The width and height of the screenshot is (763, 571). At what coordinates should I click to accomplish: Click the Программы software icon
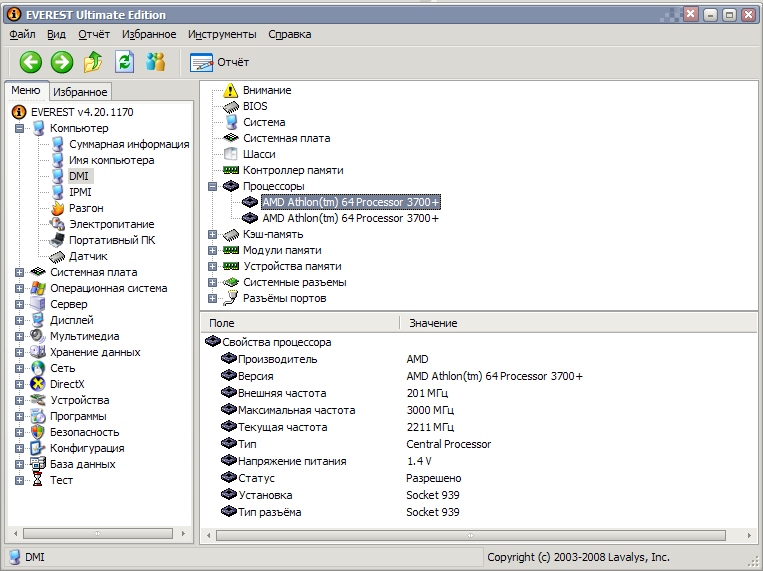pyautogui.click(x=38, y=416)
